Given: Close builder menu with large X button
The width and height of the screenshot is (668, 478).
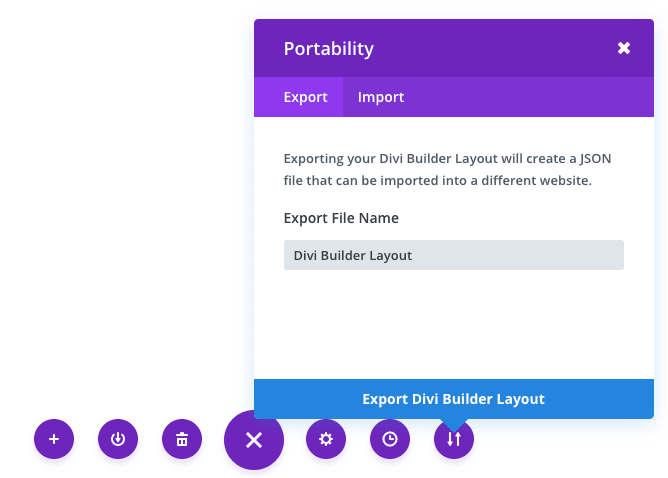Looking at the screenshot, I should click(254, 440).
